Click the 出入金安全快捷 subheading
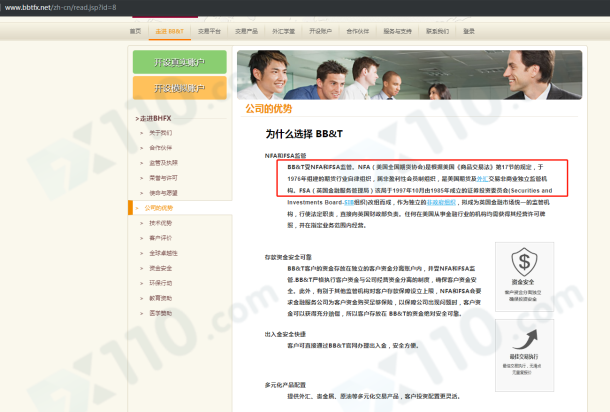This screenshot has height=412, width=610. [x=285, y=334]
